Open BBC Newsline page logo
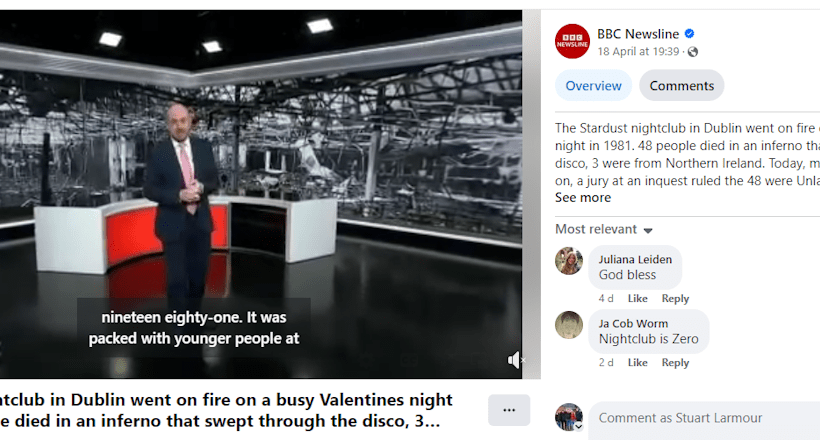This screenshot has width=820, height=440. tap(572, 41)
